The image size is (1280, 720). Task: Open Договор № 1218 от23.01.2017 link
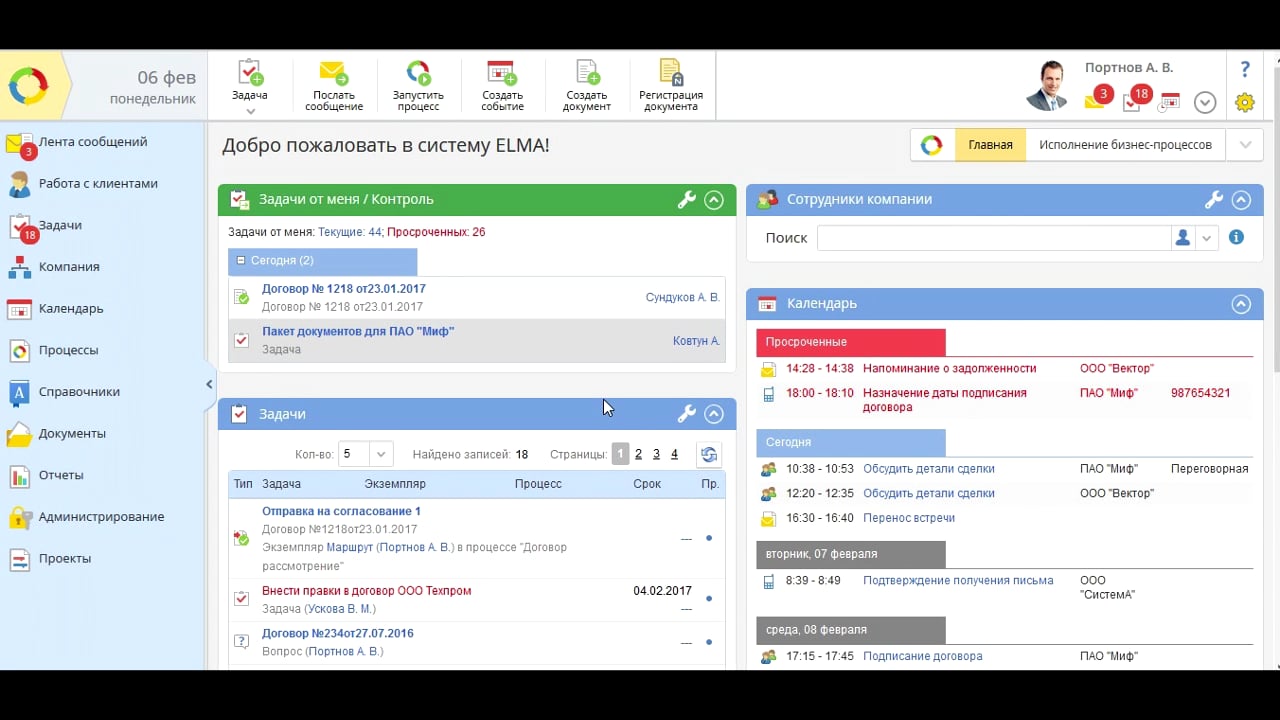(344, 289)
